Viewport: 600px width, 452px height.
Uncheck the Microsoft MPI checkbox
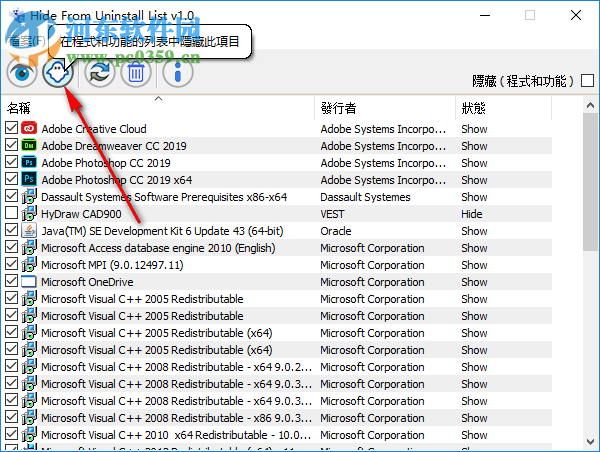(x=11, y=264)
